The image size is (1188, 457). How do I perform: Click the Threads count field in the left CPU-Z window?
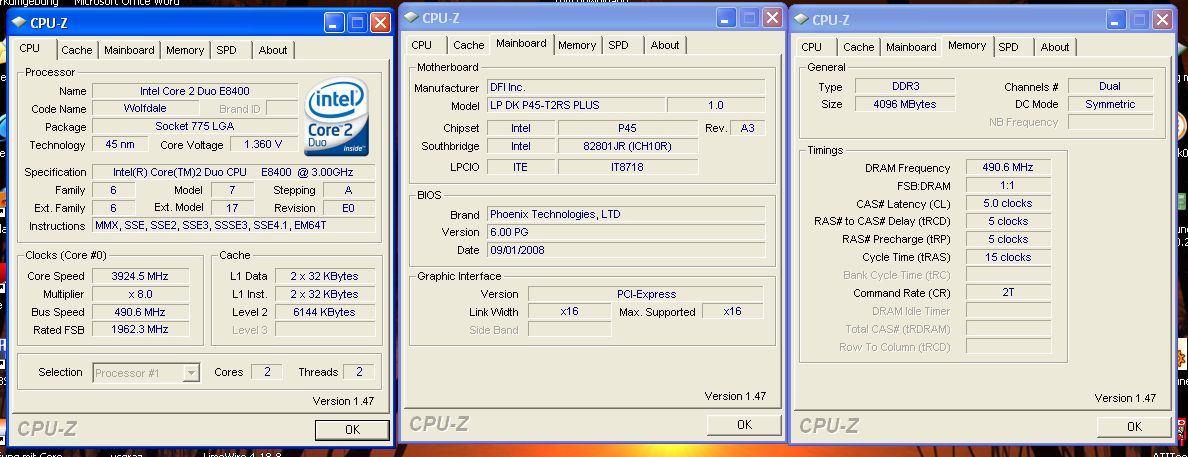click(359, 372)
